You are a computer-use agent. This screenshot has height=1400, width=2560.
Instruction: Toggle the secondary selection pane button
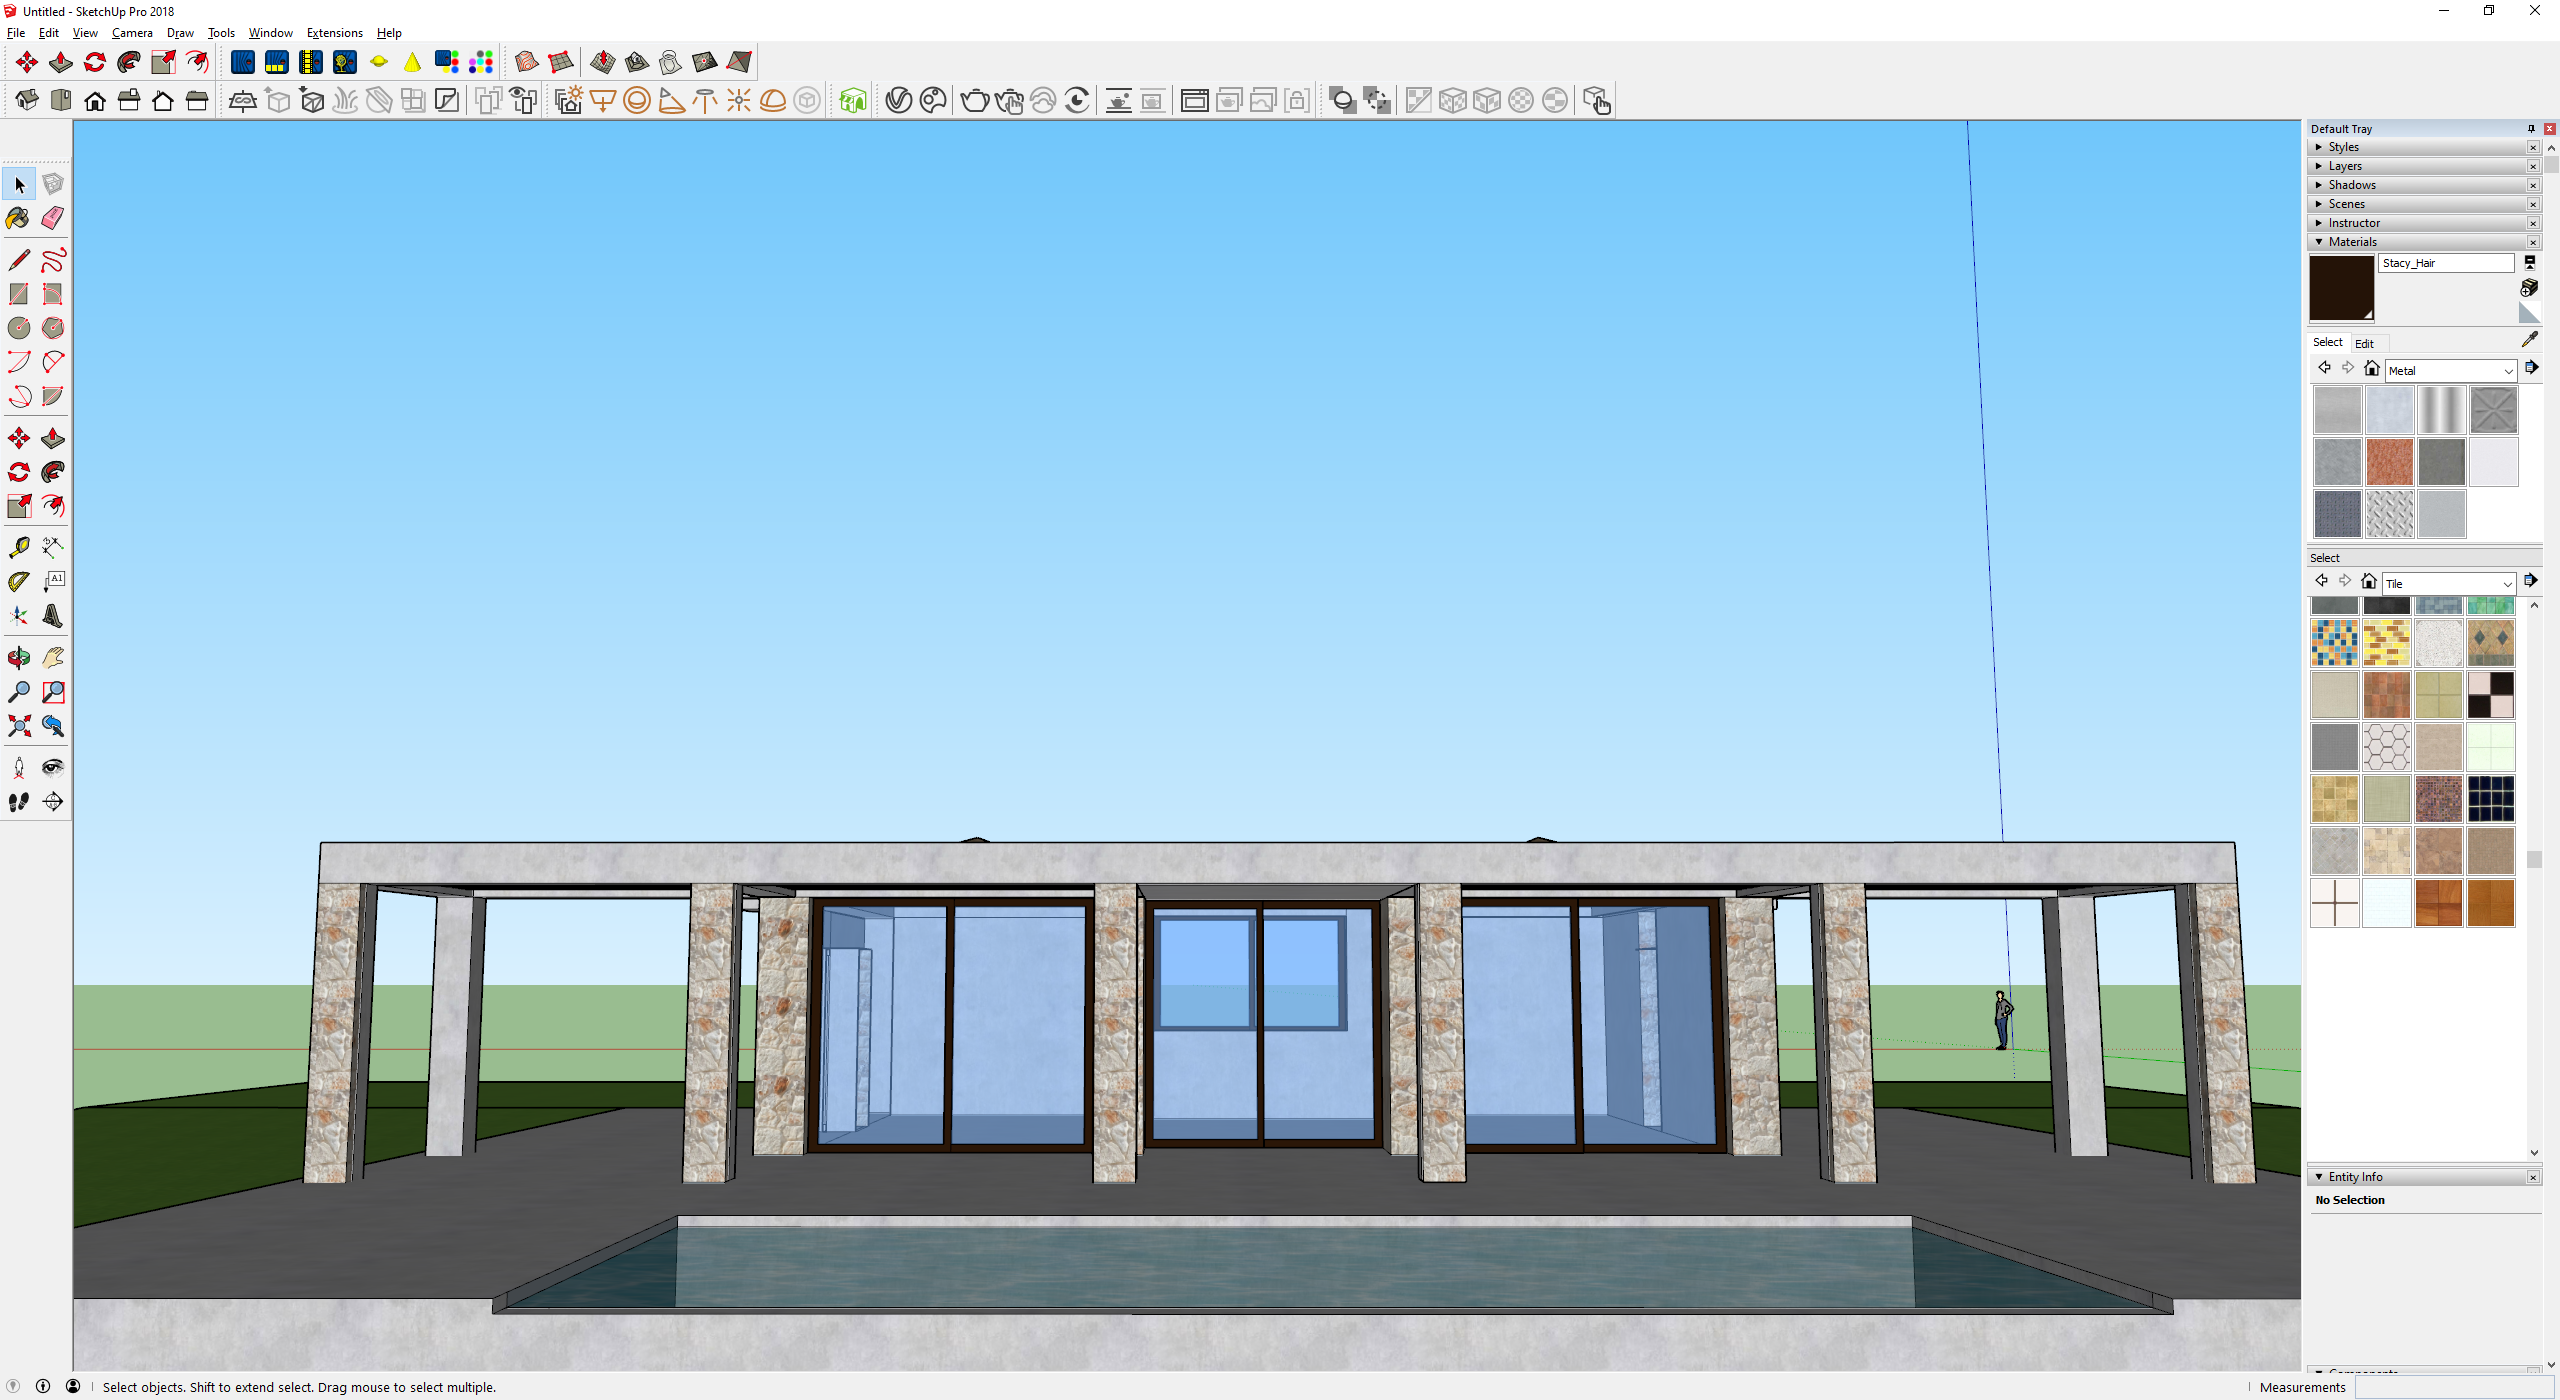click(x=2530, y=263)
